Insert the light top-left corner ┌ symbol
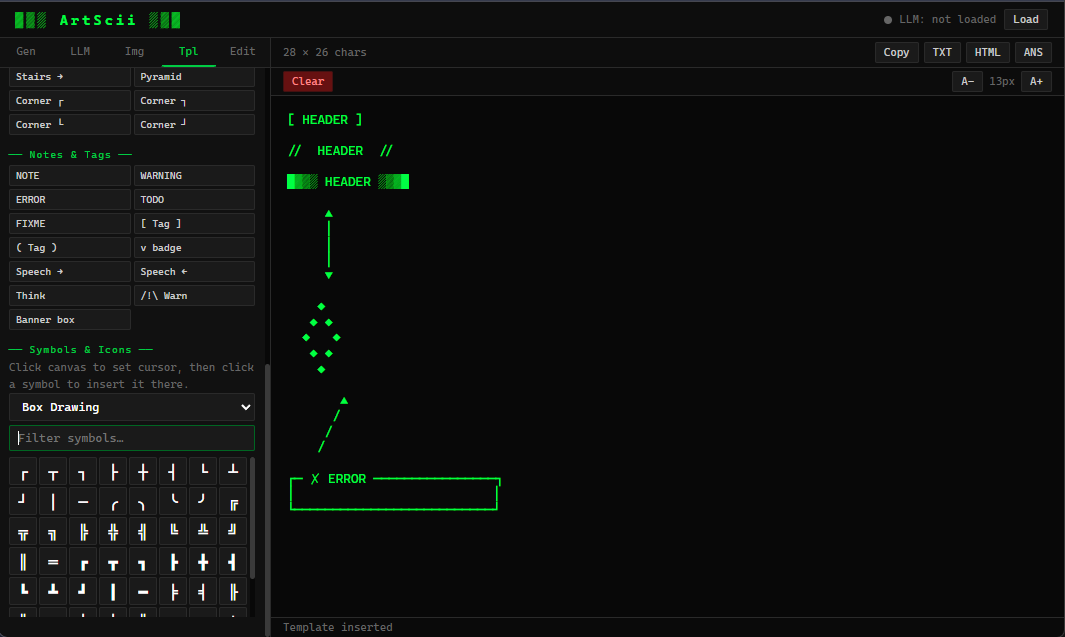 23,471
